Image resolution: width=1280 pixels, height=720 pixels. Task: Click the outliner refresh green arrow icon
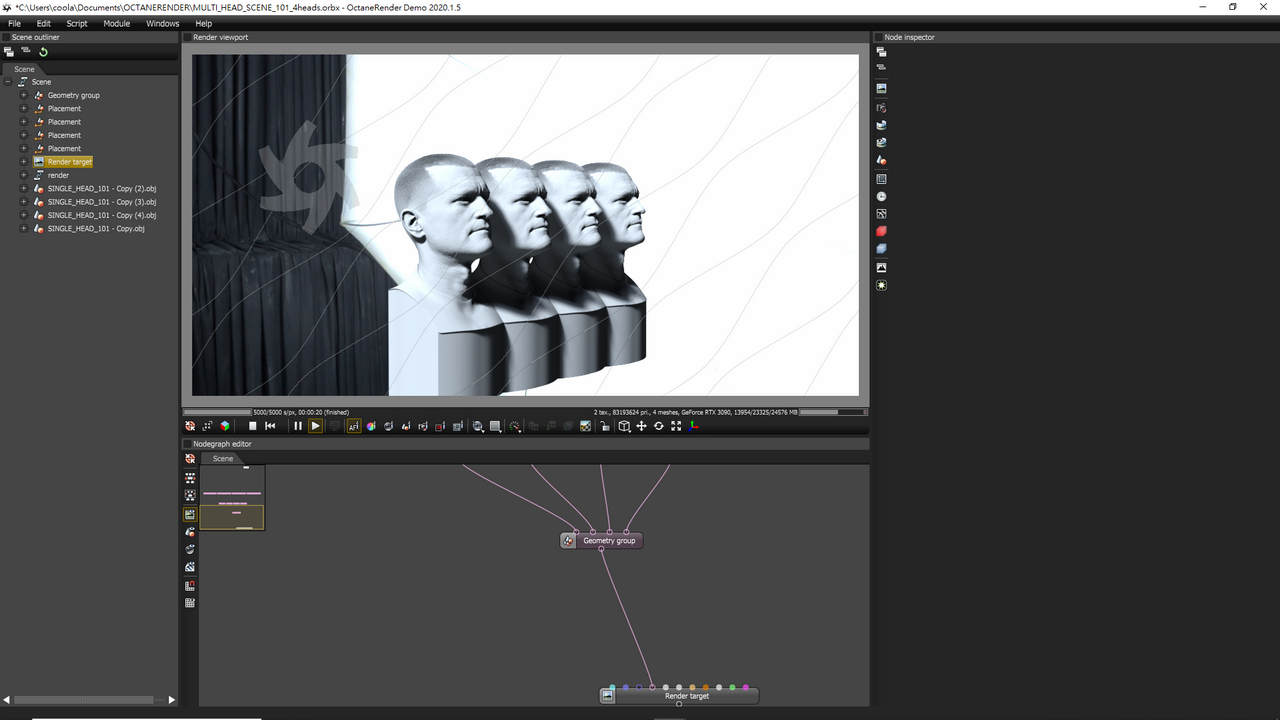pos(43,52)
